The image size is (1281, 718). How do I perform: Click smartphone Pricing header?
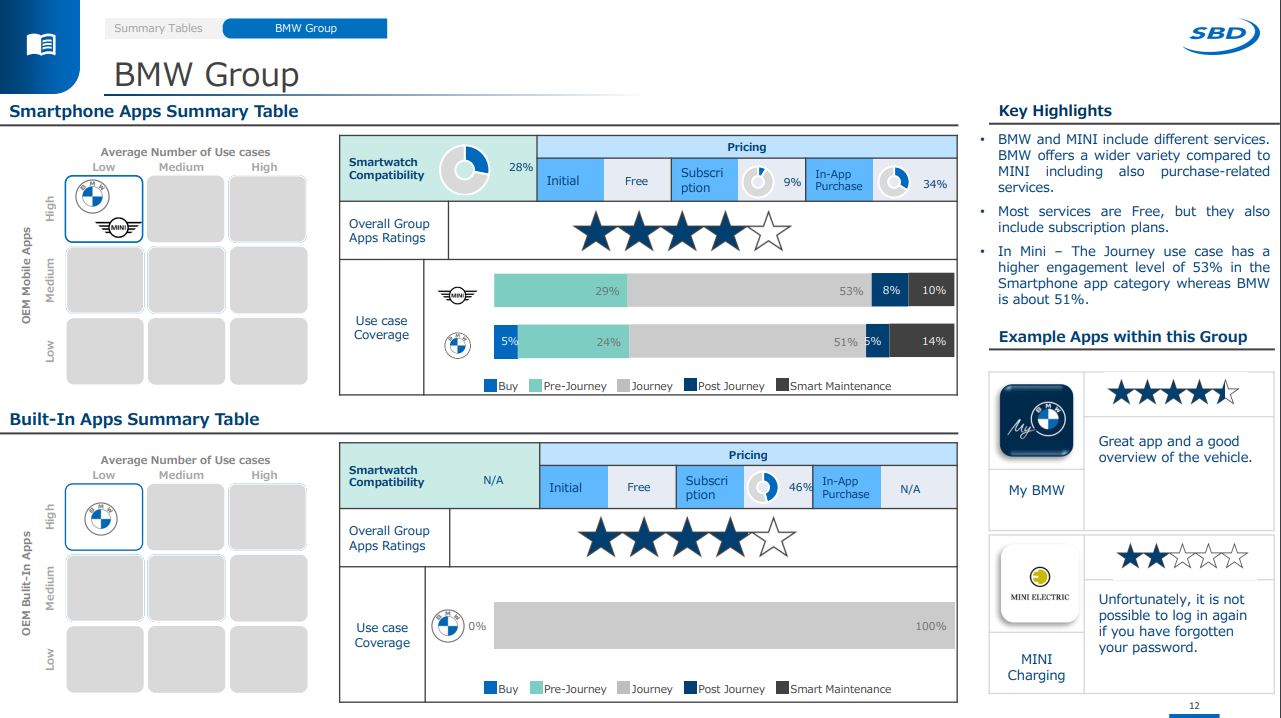click(x=747, y=147)
